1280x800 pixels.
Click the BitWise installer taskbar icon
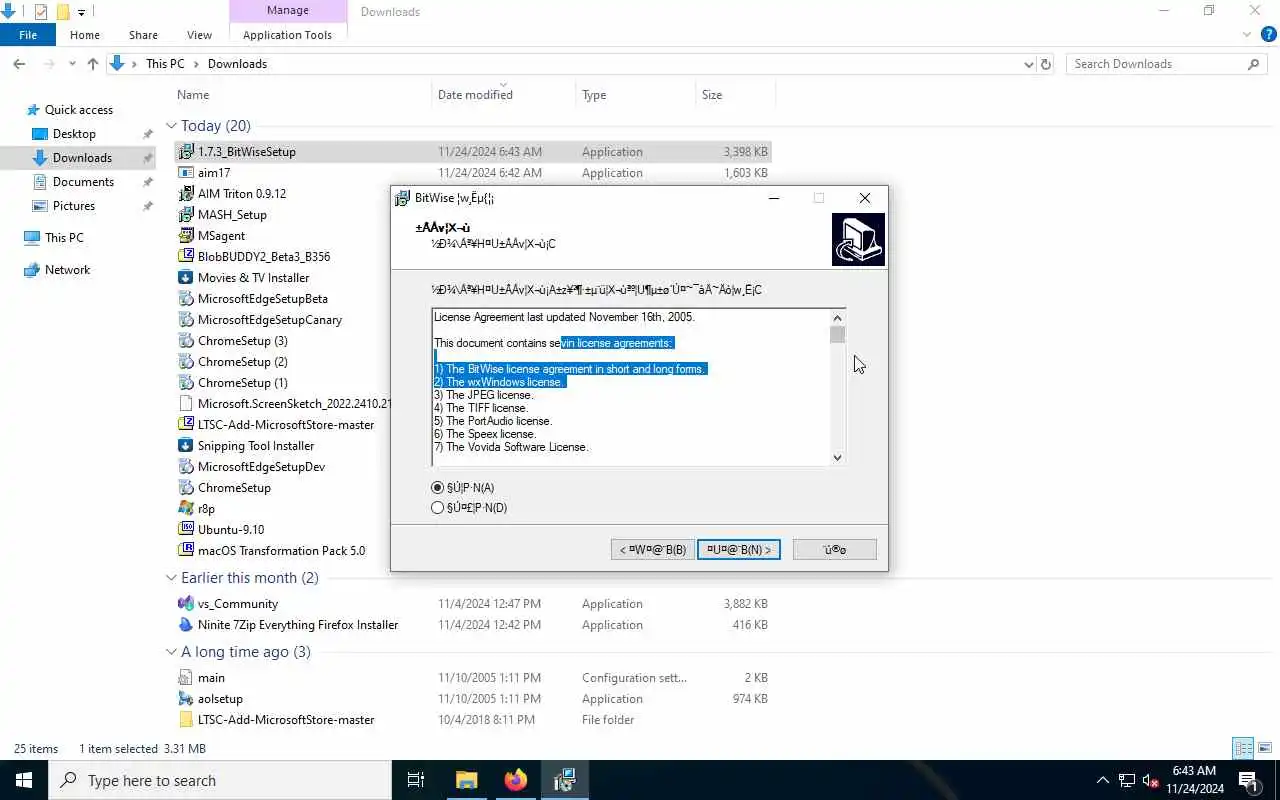pos(565,780)
